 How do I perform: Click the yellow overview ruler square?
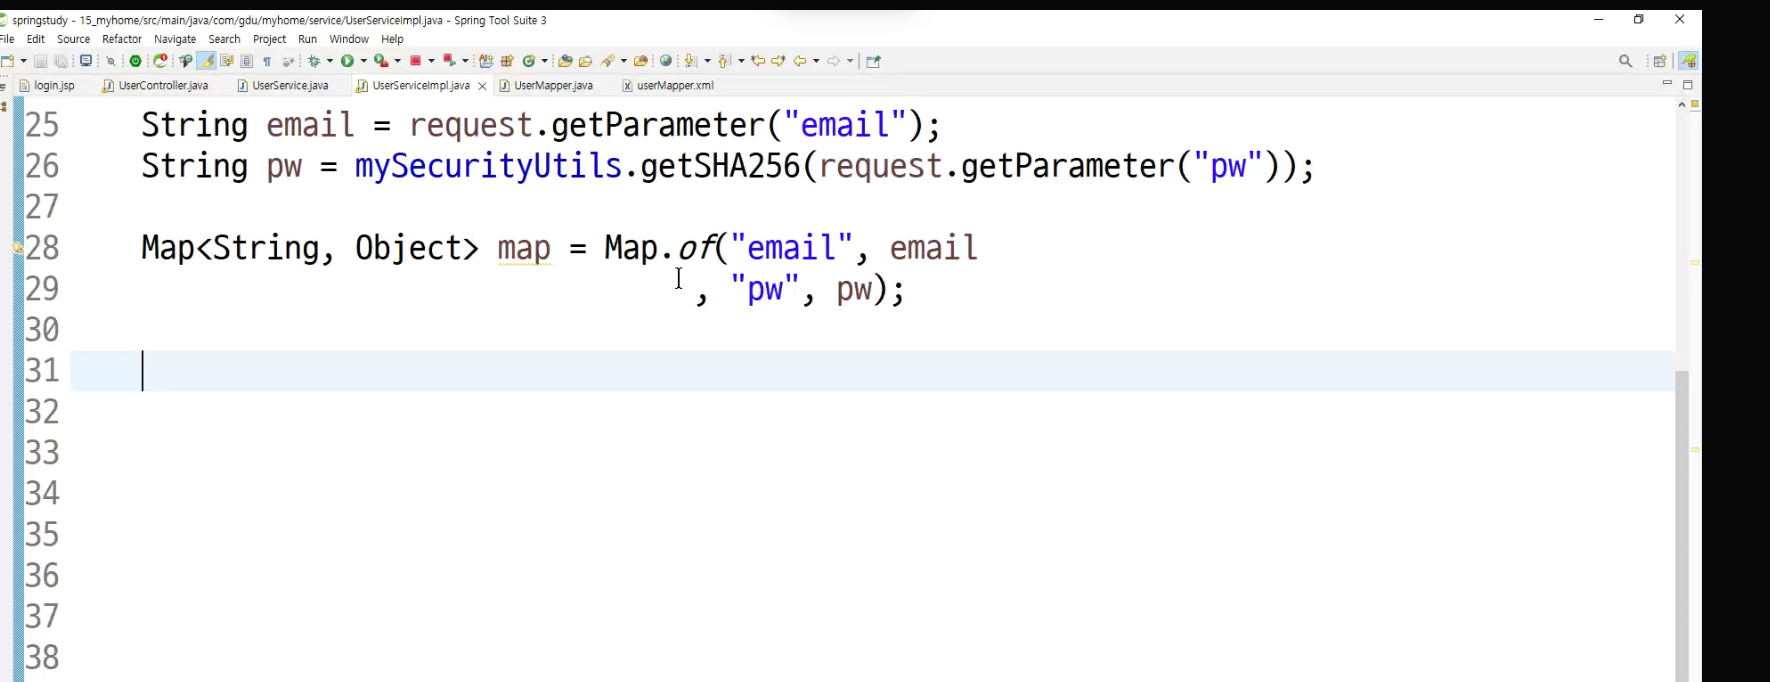[x=1695, y=104]
